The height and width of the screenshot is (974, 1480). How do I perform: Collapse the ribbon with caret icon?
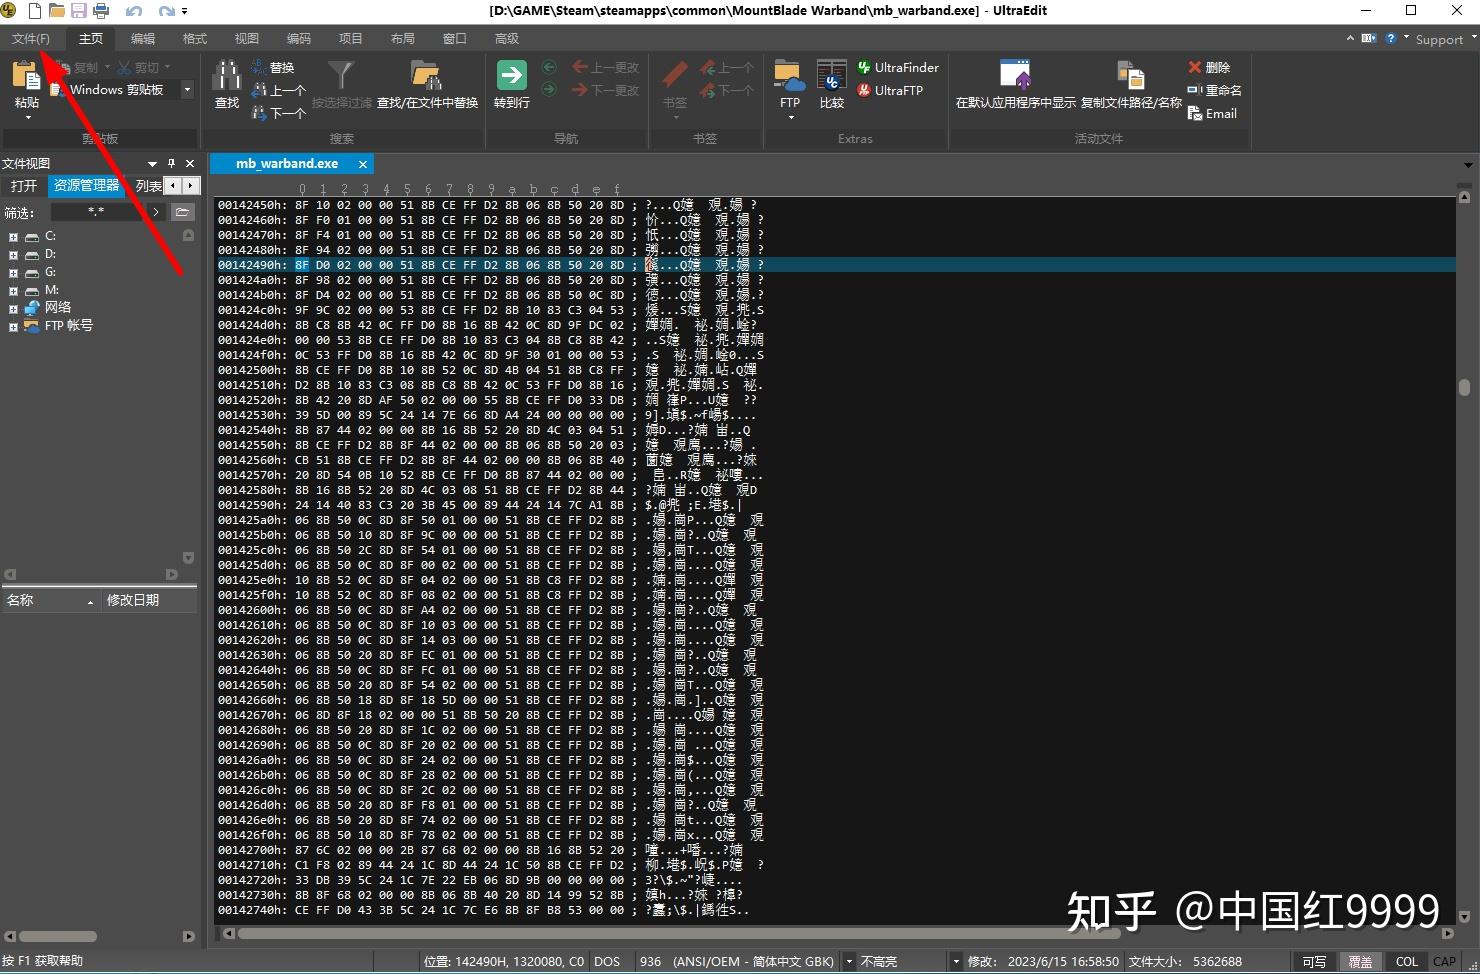pyautogui.click(x=1350, y=39)
